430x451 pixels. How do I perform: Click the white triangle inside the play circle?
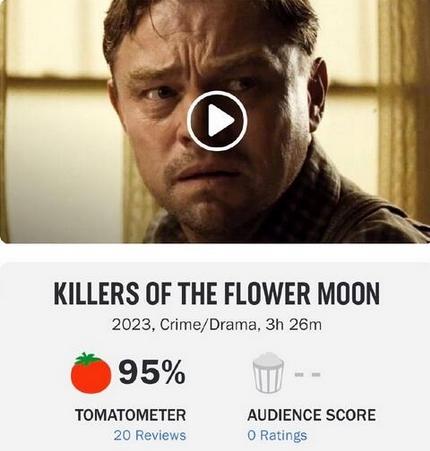click(x=221, y=121)
